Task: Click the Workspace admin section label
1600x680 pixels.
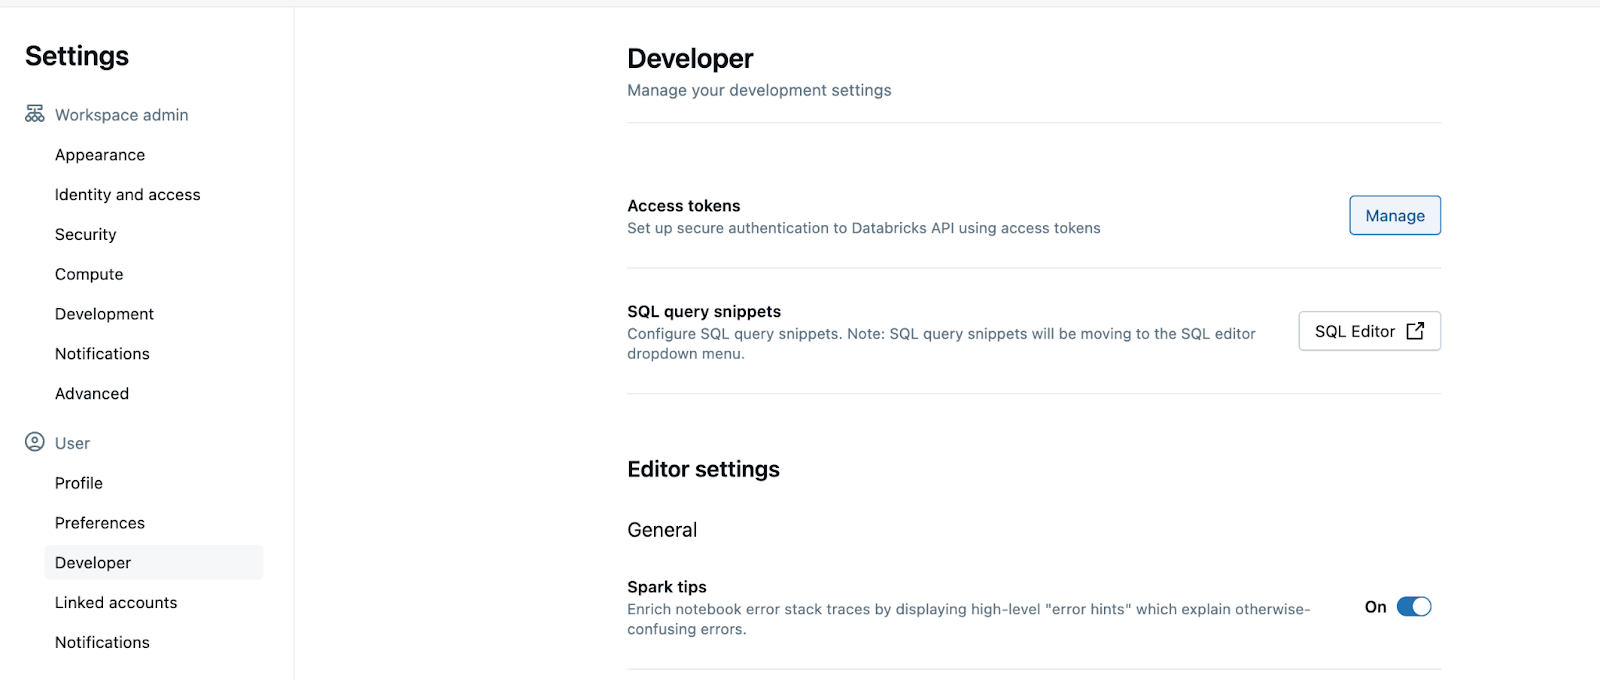Action: point(121,115)
